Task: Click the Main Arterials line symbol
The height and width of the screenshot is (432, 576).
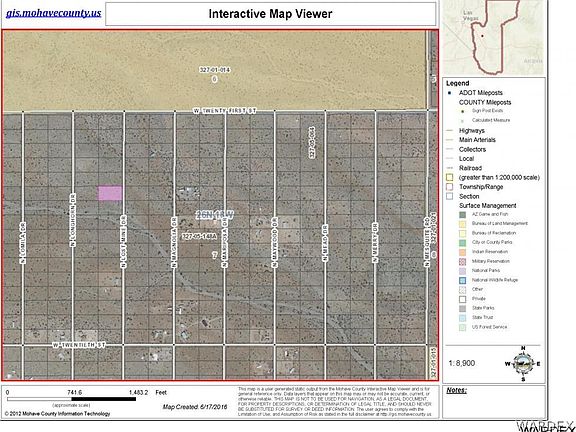Action: [x=450, y=140]
